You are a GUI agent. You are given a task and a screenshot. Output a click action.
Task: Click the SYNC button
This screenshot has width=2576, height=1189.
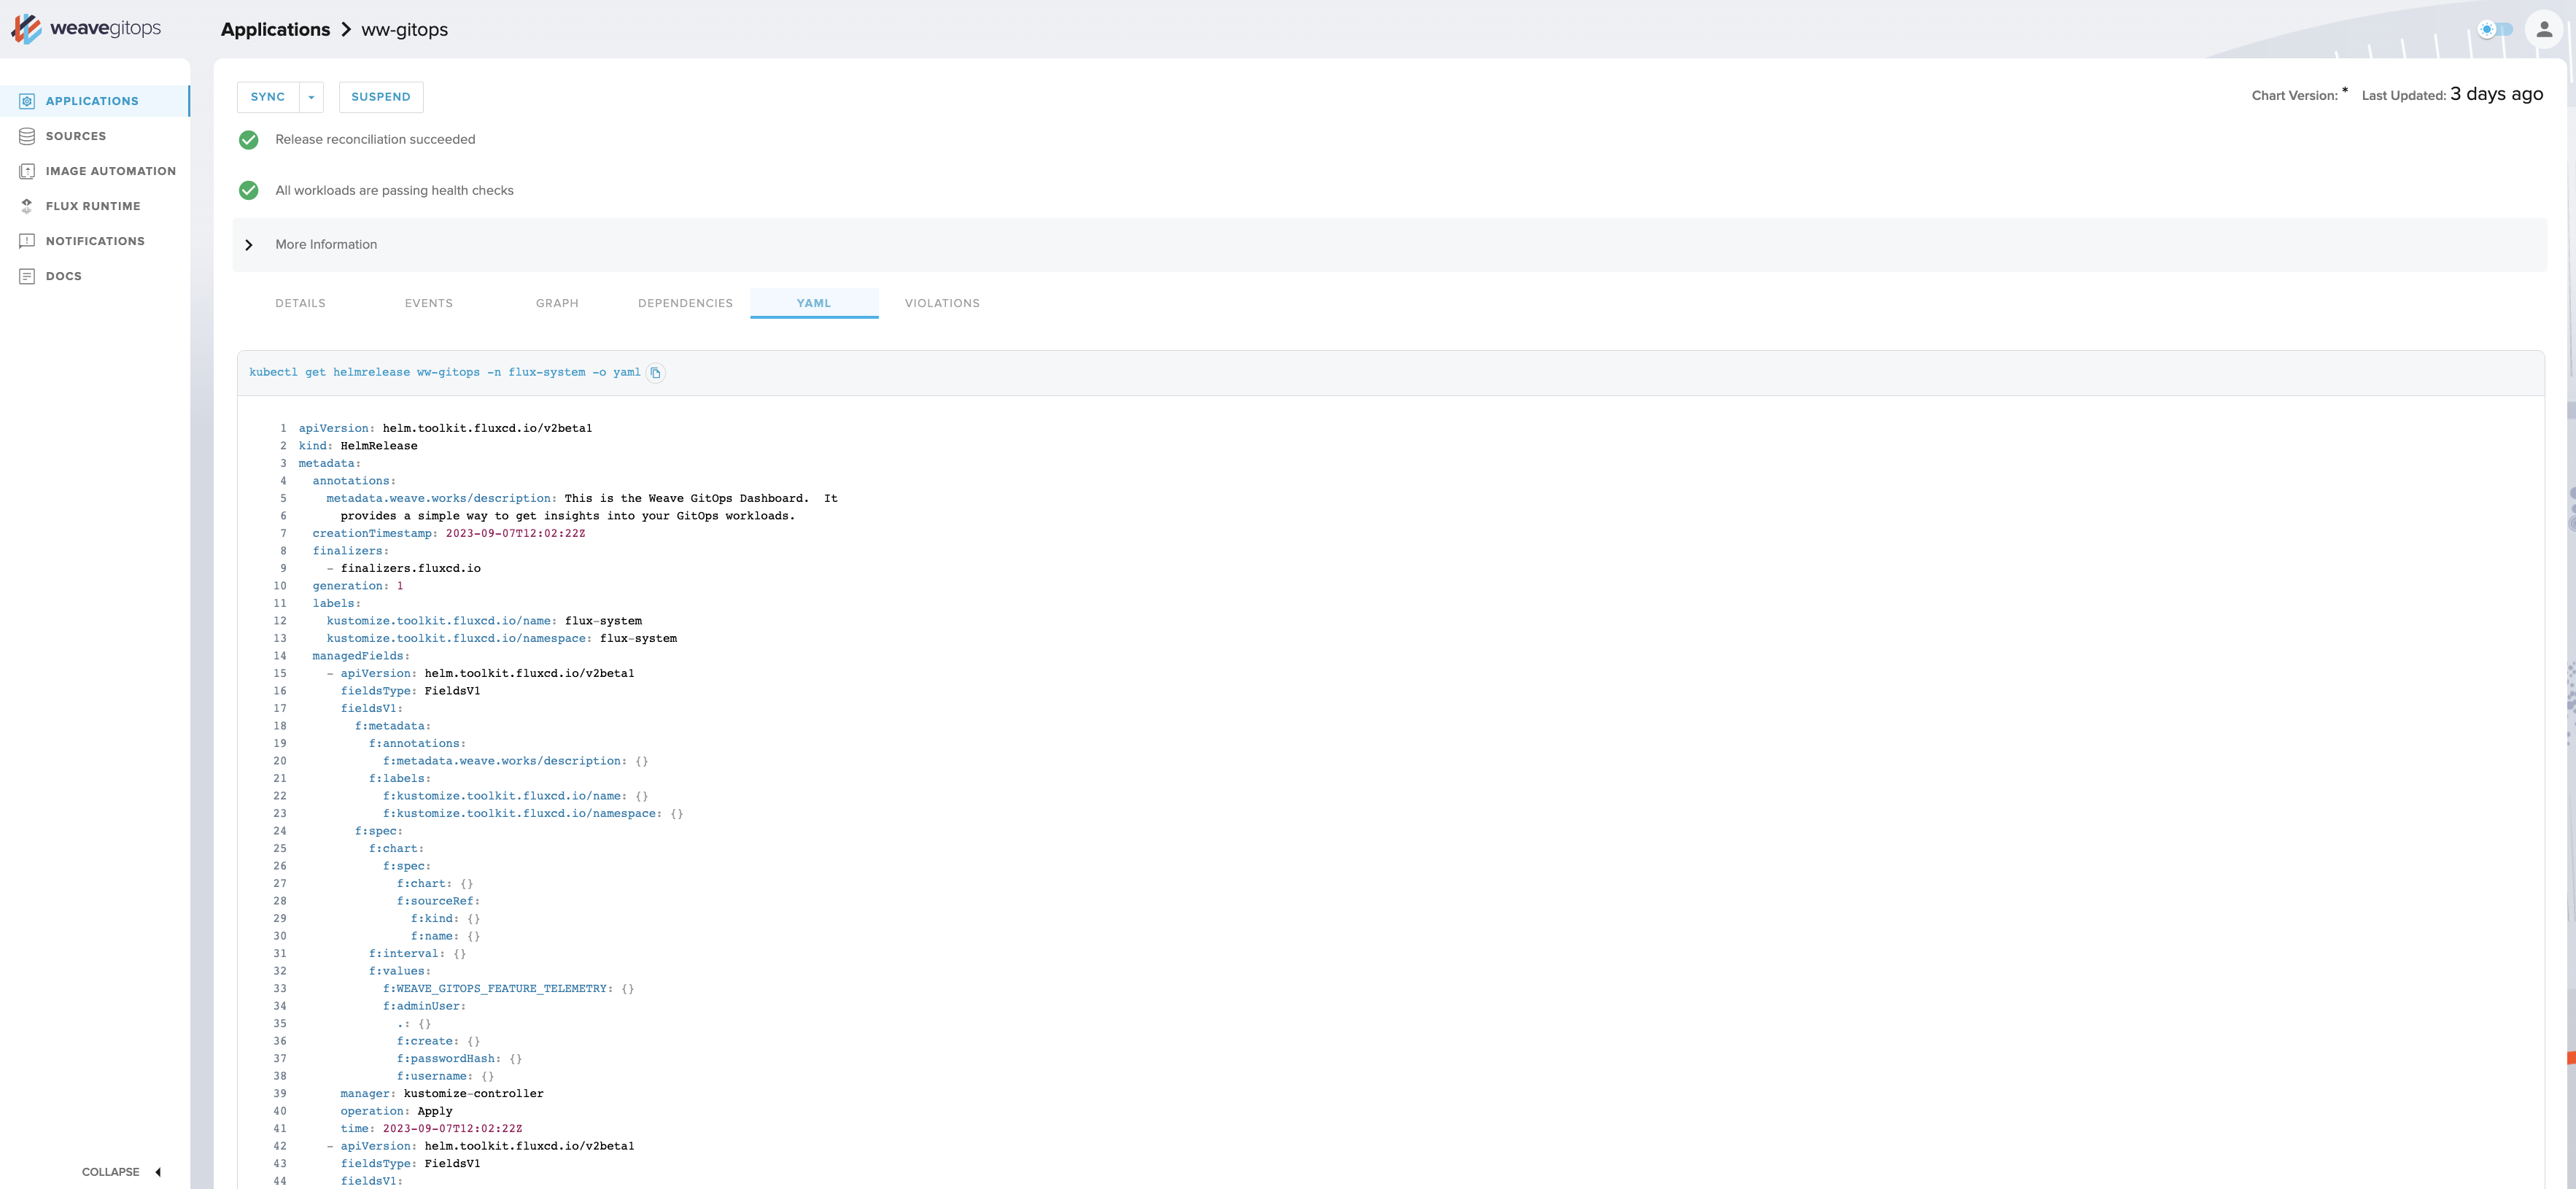point(268,96)
